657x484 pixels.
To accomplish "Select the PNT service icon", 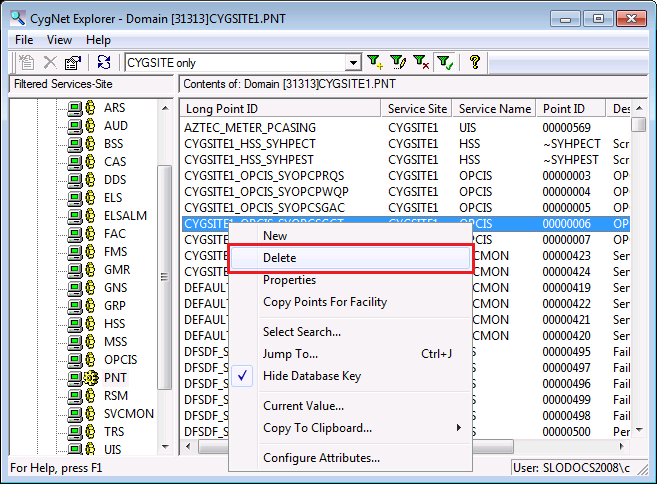I will [x=83, y=378].
